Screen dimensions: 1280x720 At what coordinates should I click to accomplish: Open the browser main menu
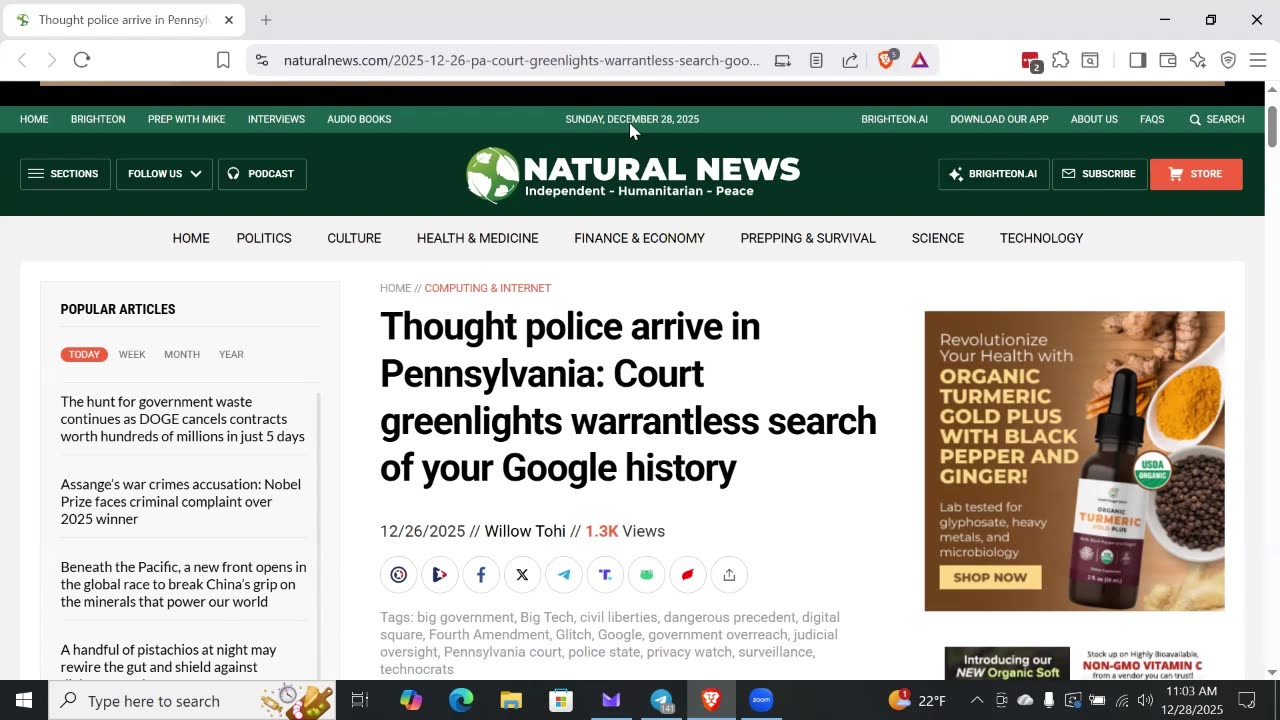[1258, 60]
